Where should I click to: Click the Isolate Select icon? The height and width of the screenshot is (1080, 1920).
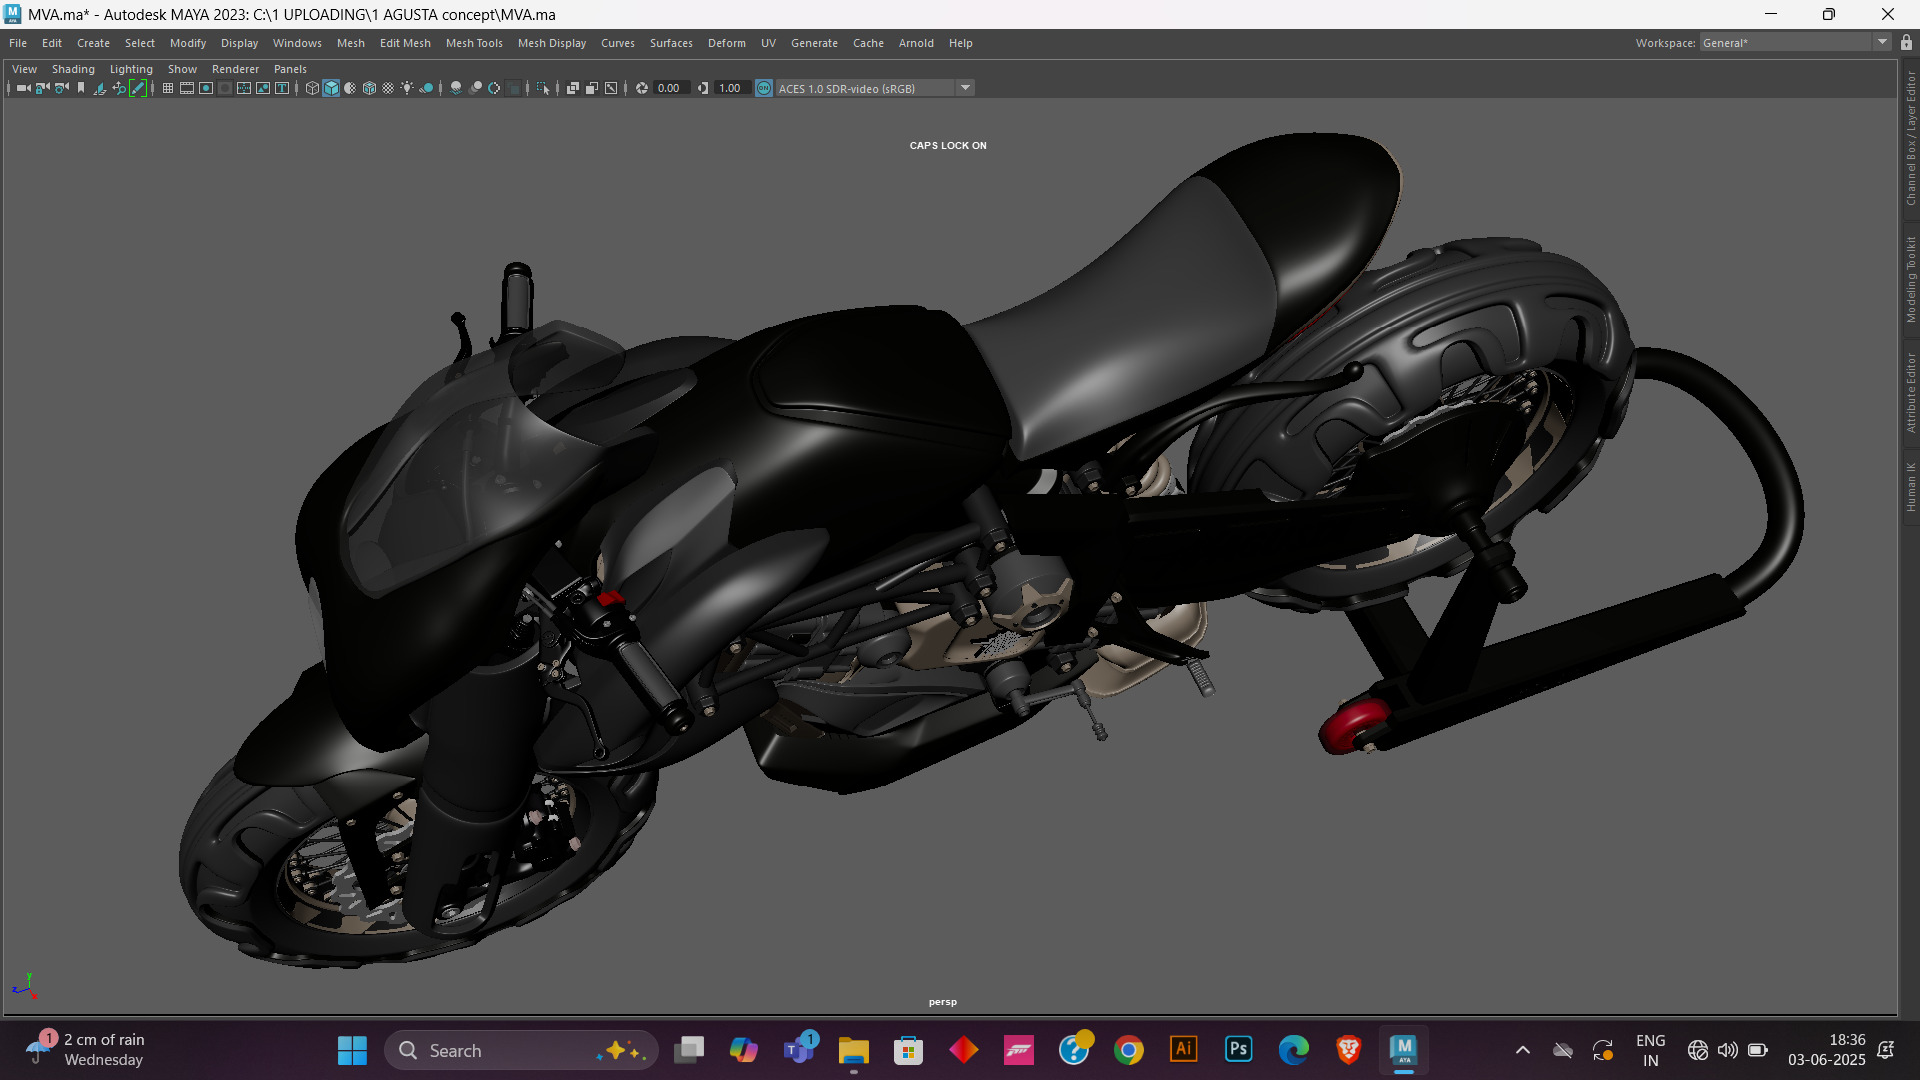point(543,88)
